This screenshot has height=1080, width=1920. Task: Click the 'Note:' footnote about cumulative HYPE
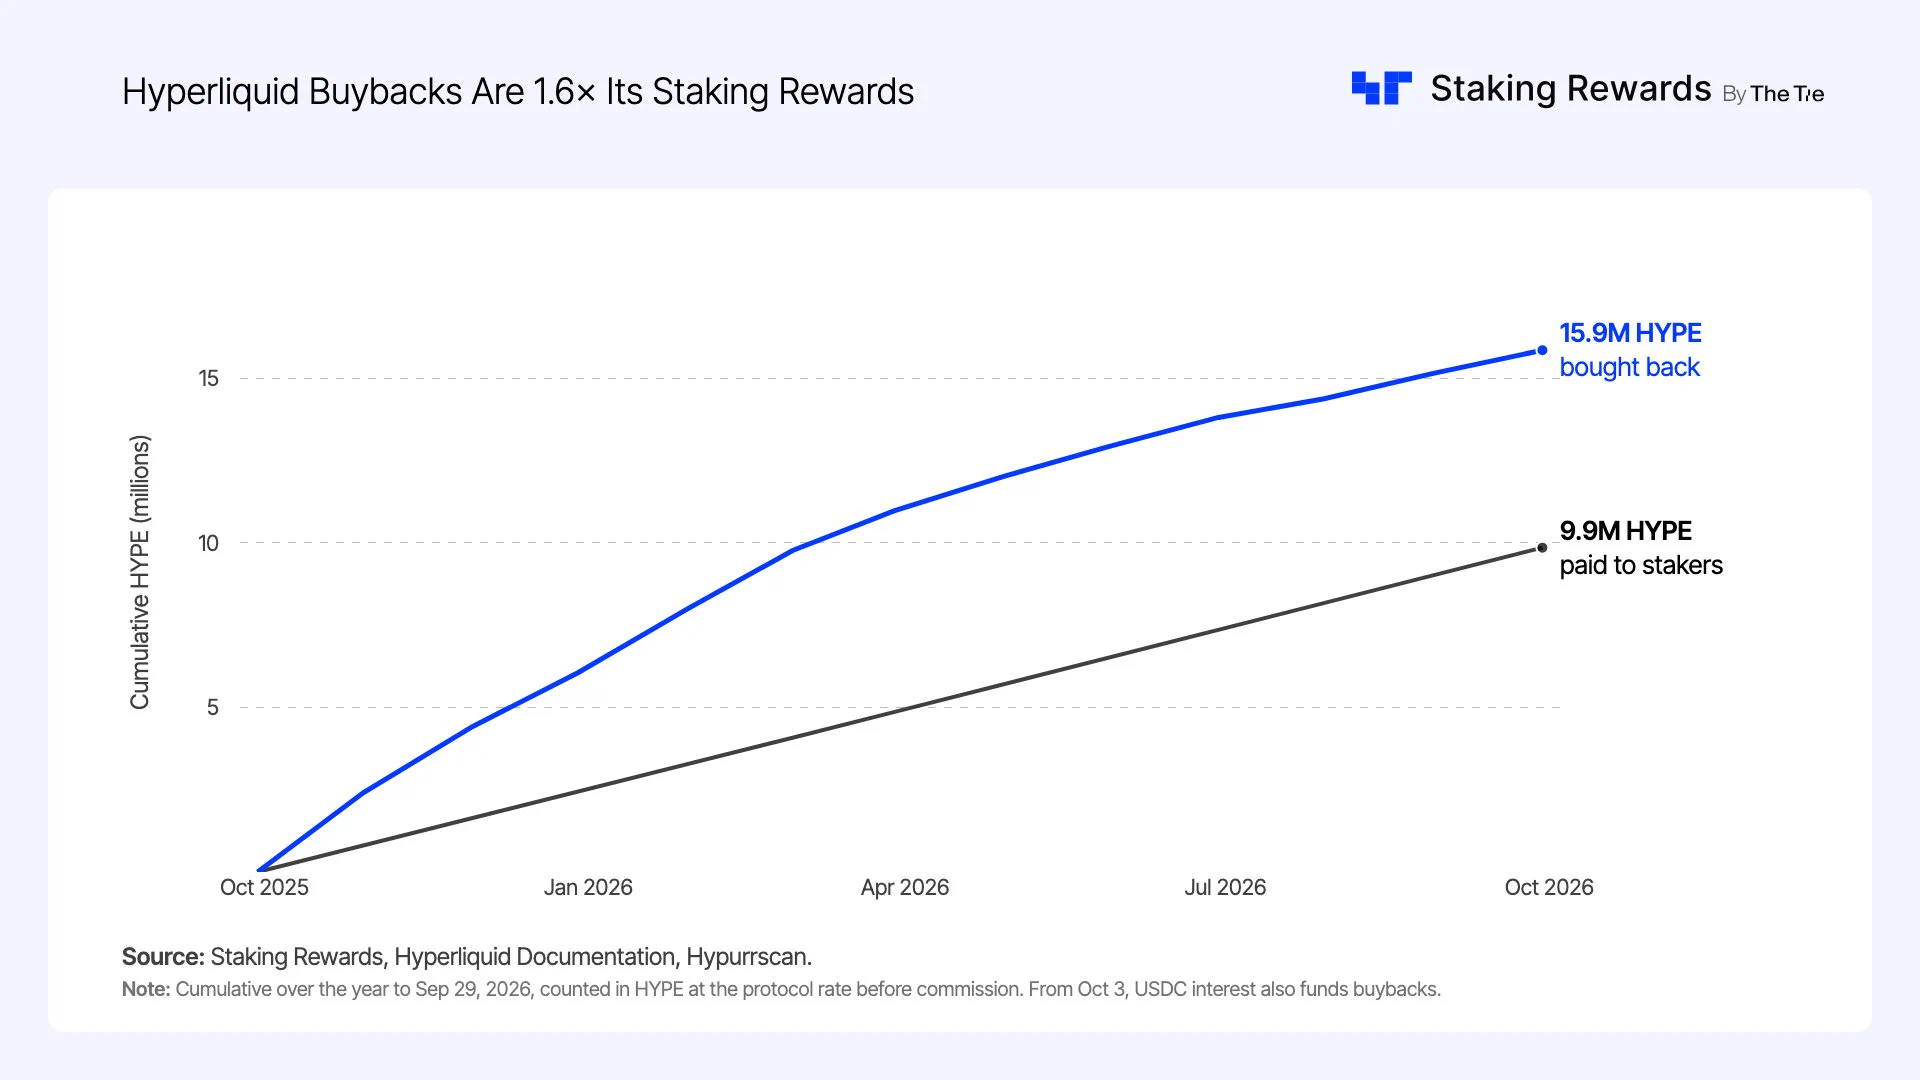point(781,989)
